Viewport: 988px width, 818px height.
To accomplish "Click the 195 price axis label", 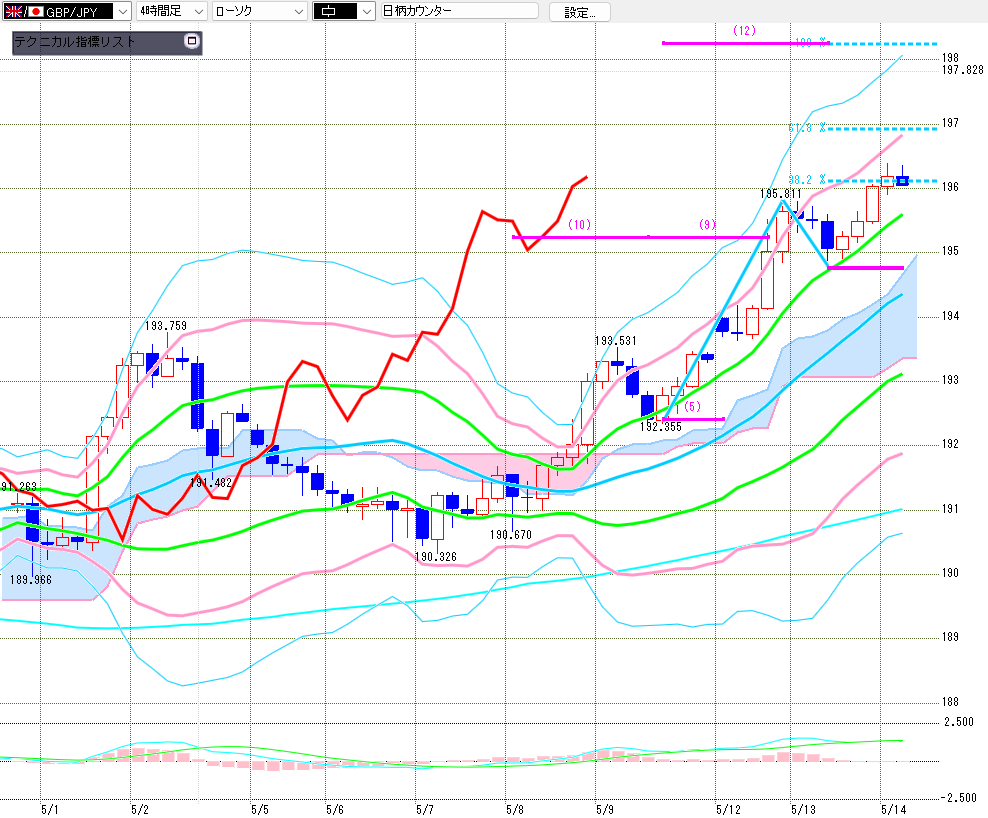I will tap(950, 251).
